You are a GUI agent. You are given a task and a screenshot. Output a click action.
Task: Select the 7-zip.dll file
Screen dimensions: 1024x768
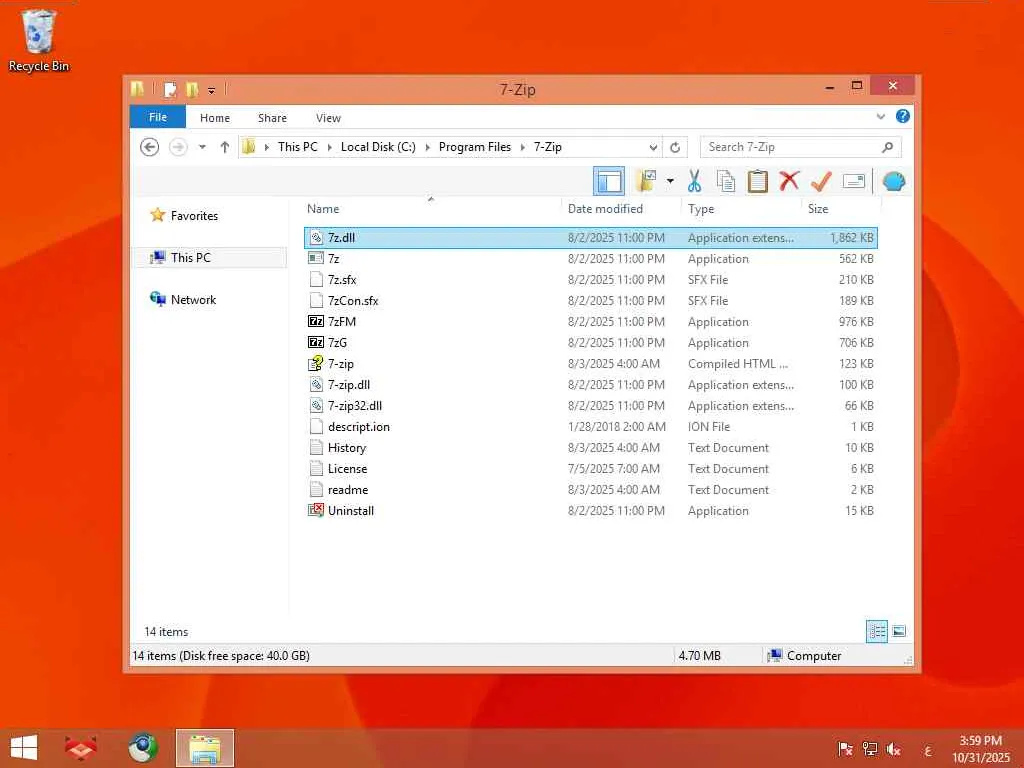pyautogui.click(x=590, y=385)
